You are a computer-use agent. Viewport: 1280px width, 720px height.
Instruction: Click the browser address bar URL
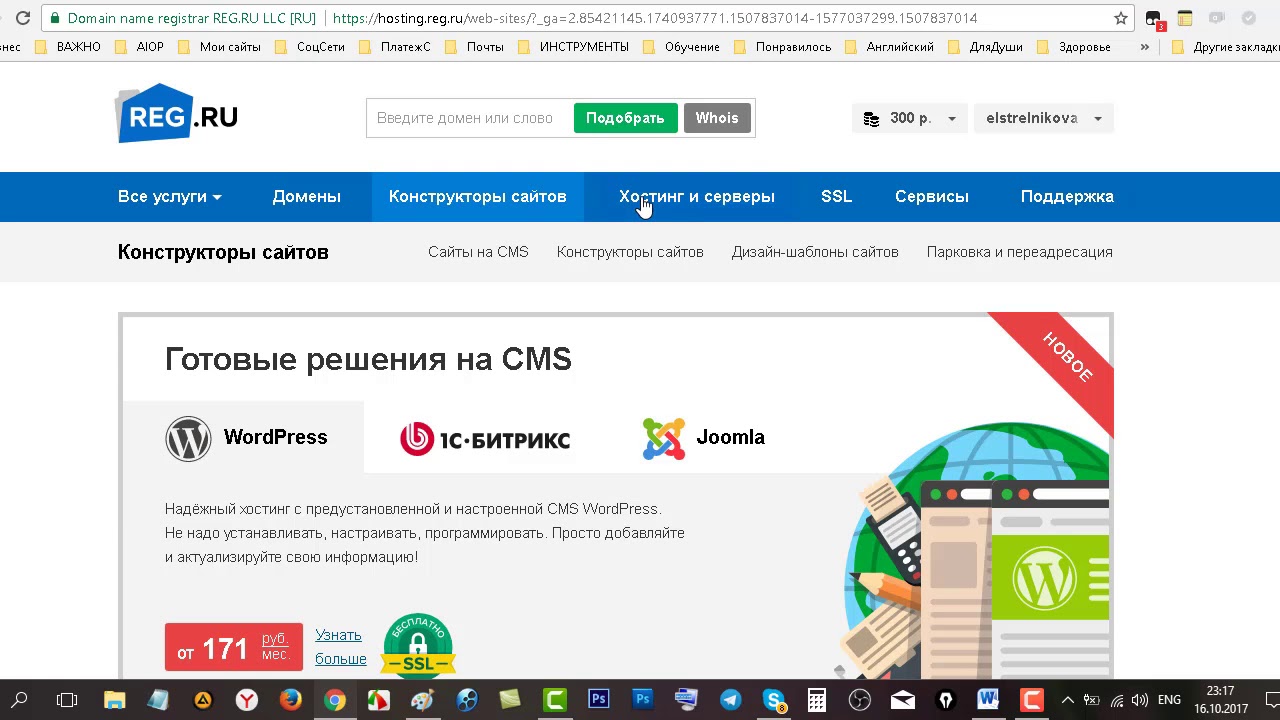(x=655, y=18)
